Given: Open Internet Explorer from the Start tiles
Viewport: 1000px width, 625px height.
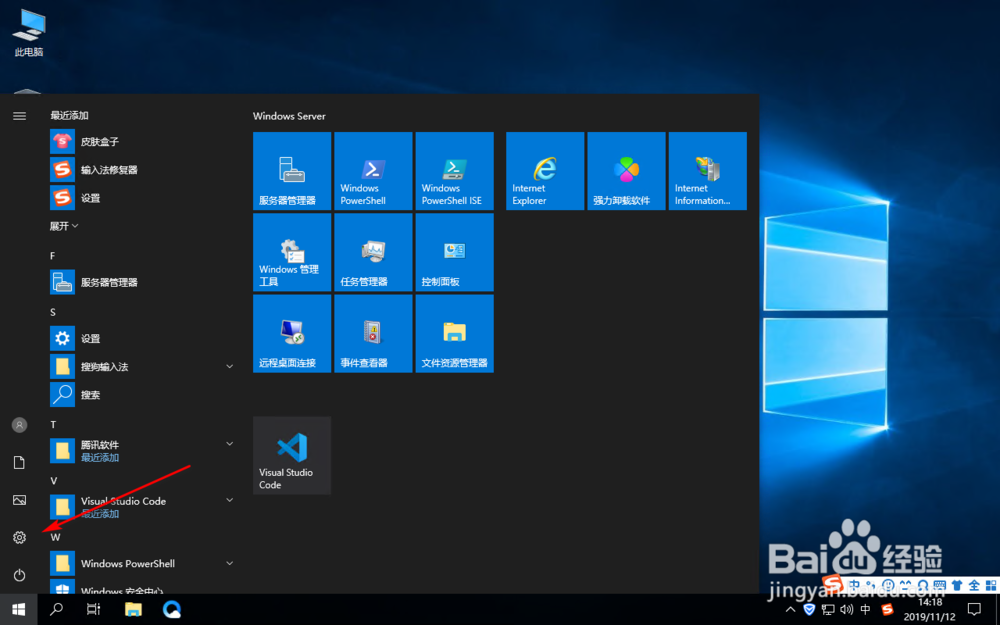Looking at the screenshot, I should point(545,170).
